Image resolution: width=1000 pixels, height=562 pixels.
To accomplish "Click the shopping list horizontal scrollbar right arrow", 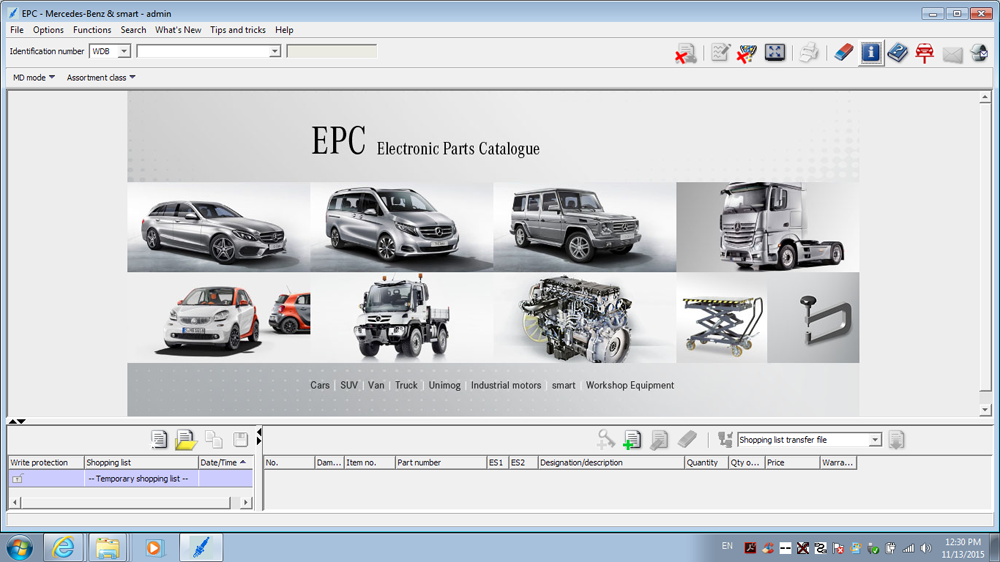I will pos(247,502).
